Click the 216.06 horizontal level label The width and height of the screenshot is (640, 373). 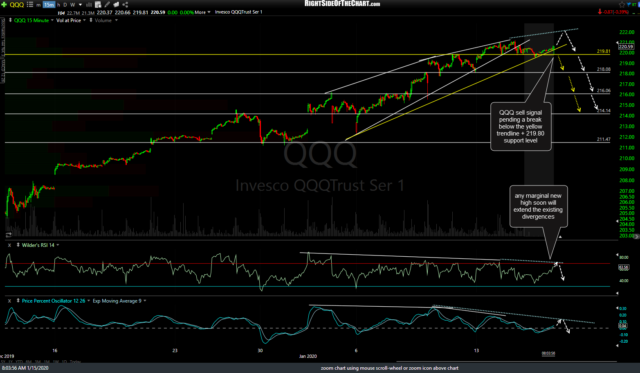point(603,91)
